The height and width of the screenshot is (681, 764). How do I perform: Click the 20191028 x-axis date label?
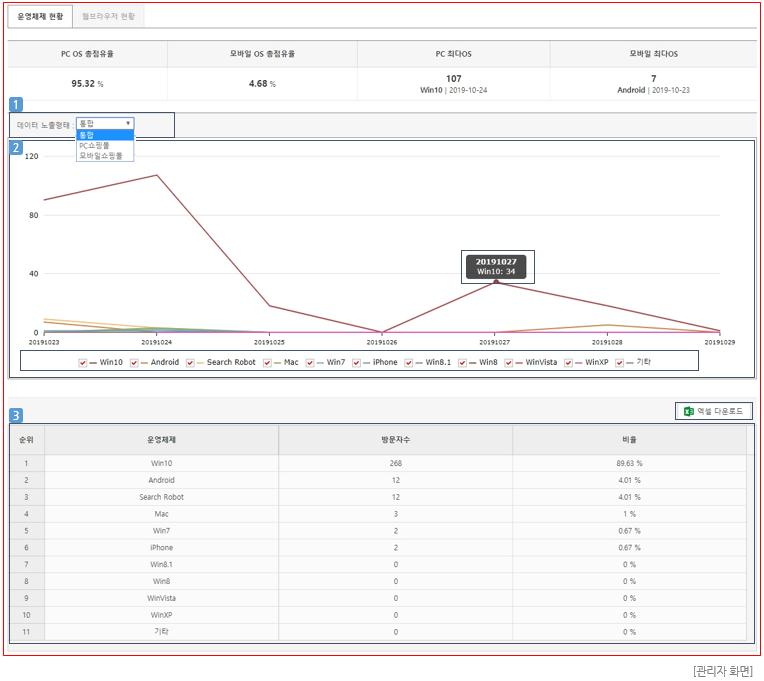(x=607, y=342)
